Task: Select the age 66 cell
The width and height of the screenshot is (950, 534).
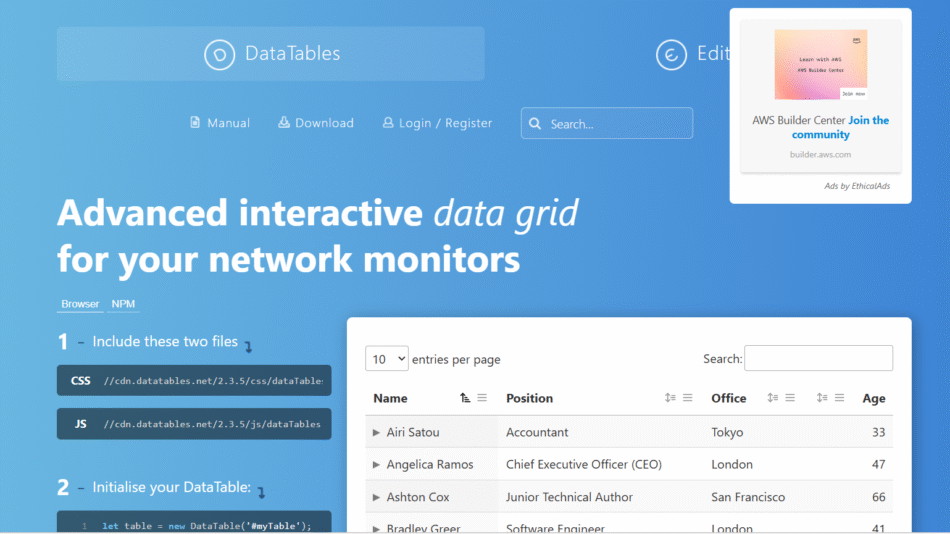Action: 879,497
